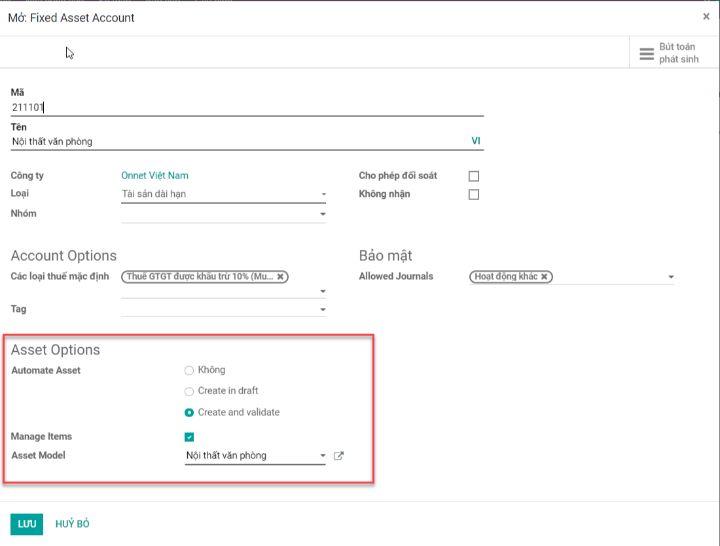Image resolution: width=720 pixels, height=546 pixels.
Task: Expand the Nhóm group dropdown
Action: click(x=323, y=214)
